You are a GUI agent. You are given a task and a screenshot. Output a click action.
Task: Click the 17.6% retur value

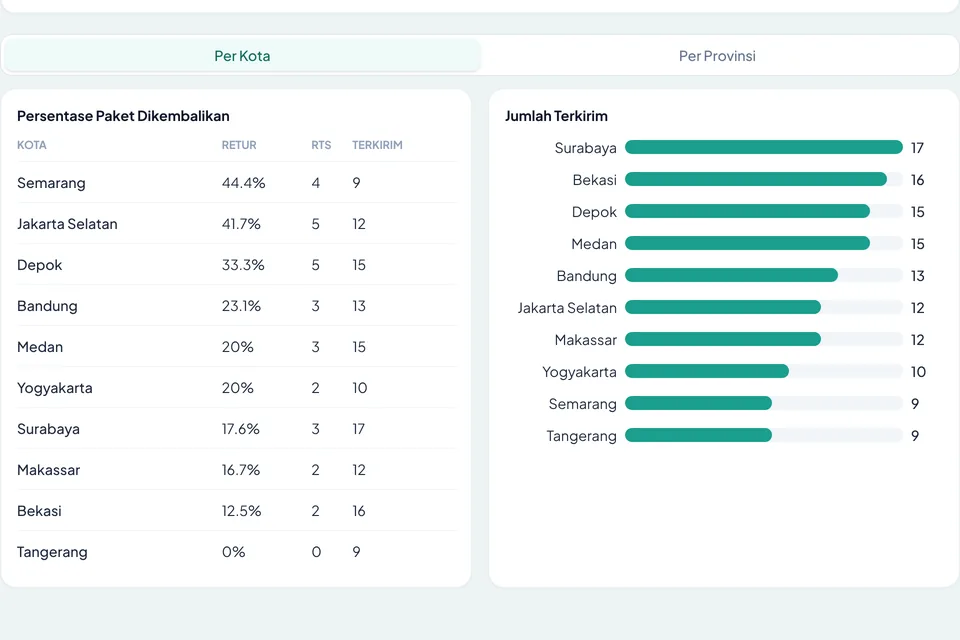pos(241,429)
